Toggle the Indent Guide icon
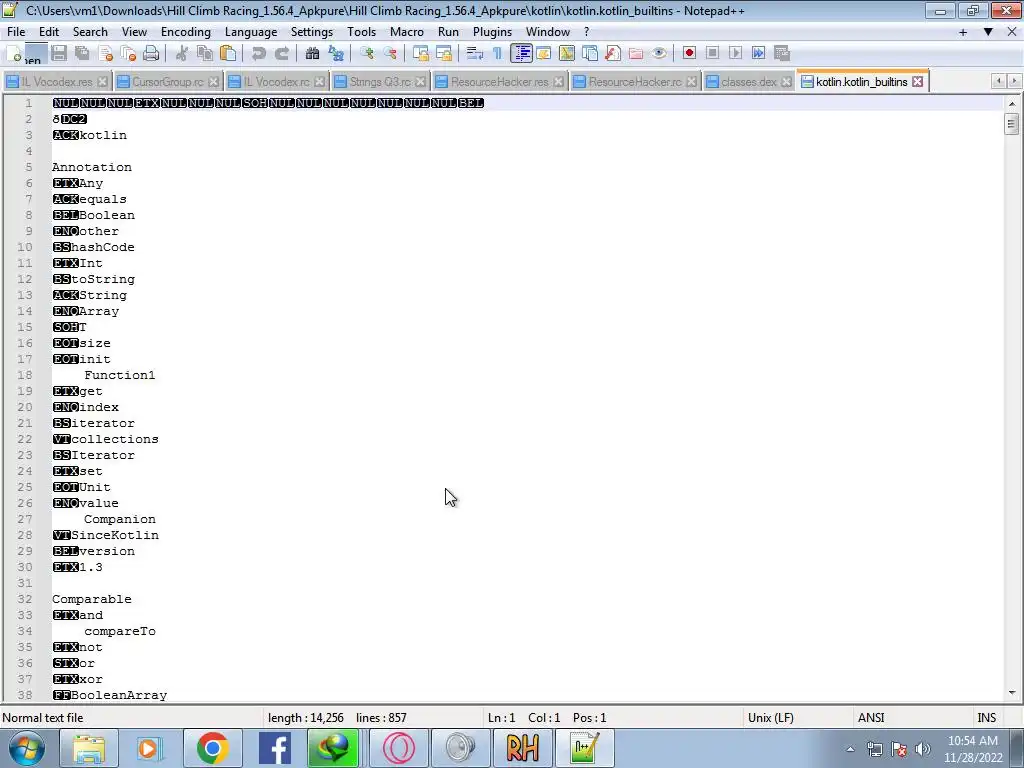 521,54
